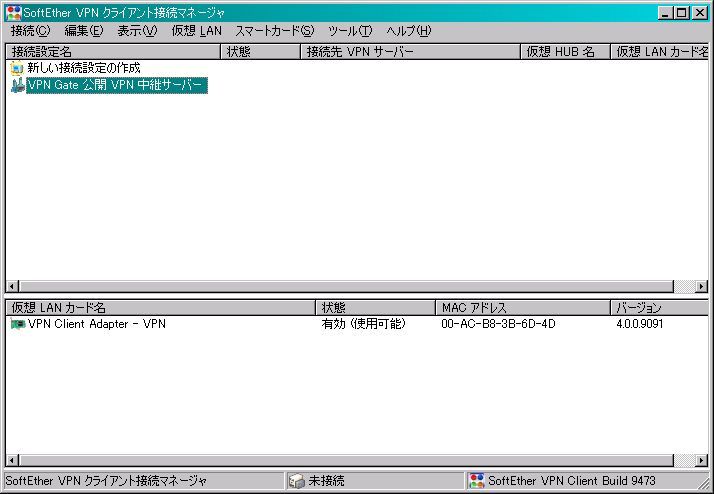Select VPN Gate 公開 VPN 中継サーバー entry
Viewport: 714px width, 494px height.
coord(117,85)
